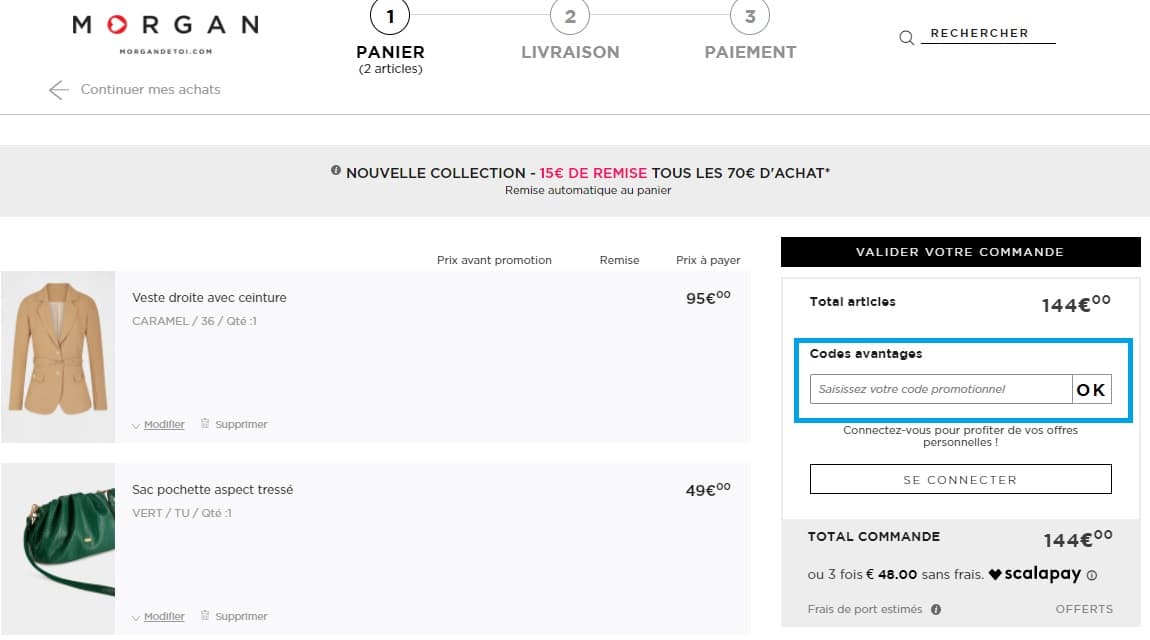1150x640 pixels.
Task: Focus the promo code input field
Action: [940, 389]
